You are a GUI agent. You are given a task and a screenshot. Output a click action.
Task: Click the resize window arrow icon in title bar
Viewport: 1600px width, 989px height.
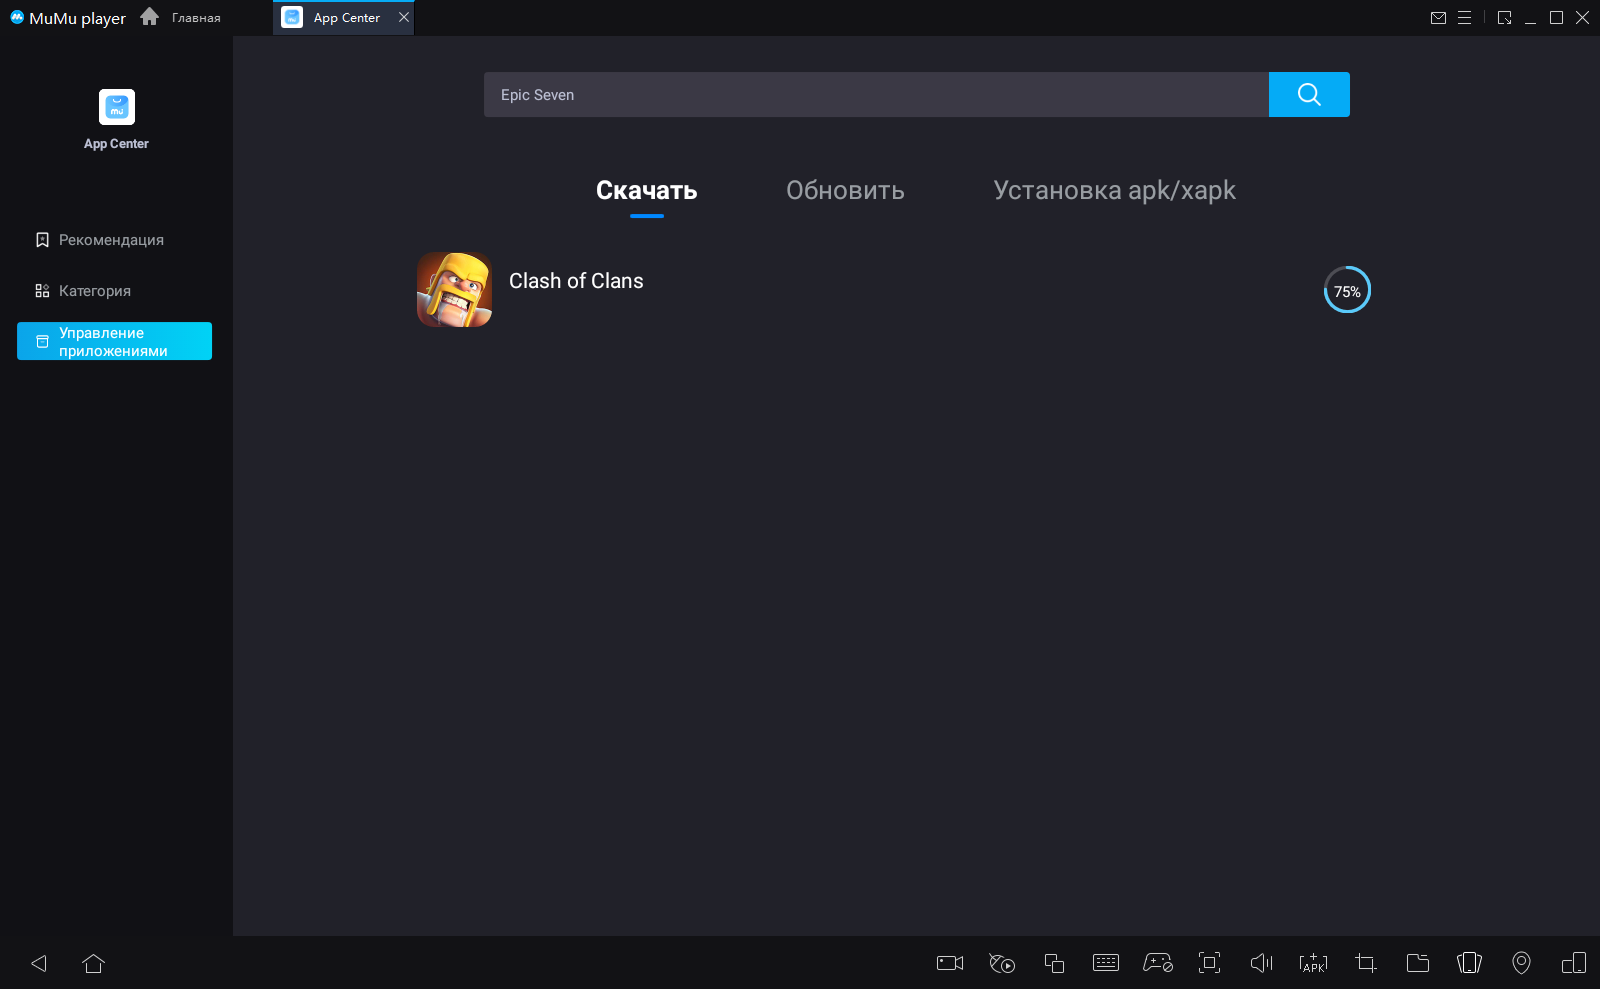(x=1504, y=17)
